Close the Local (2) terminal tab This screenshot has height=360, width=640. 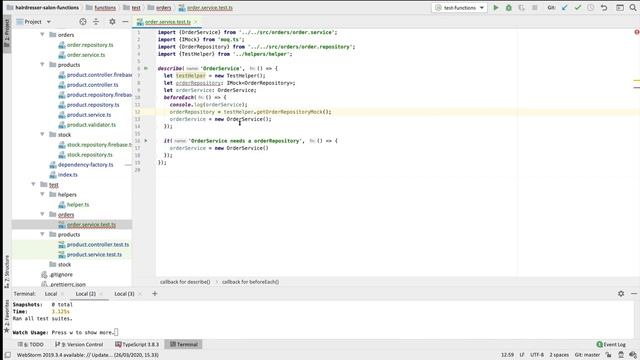(101, 294)
